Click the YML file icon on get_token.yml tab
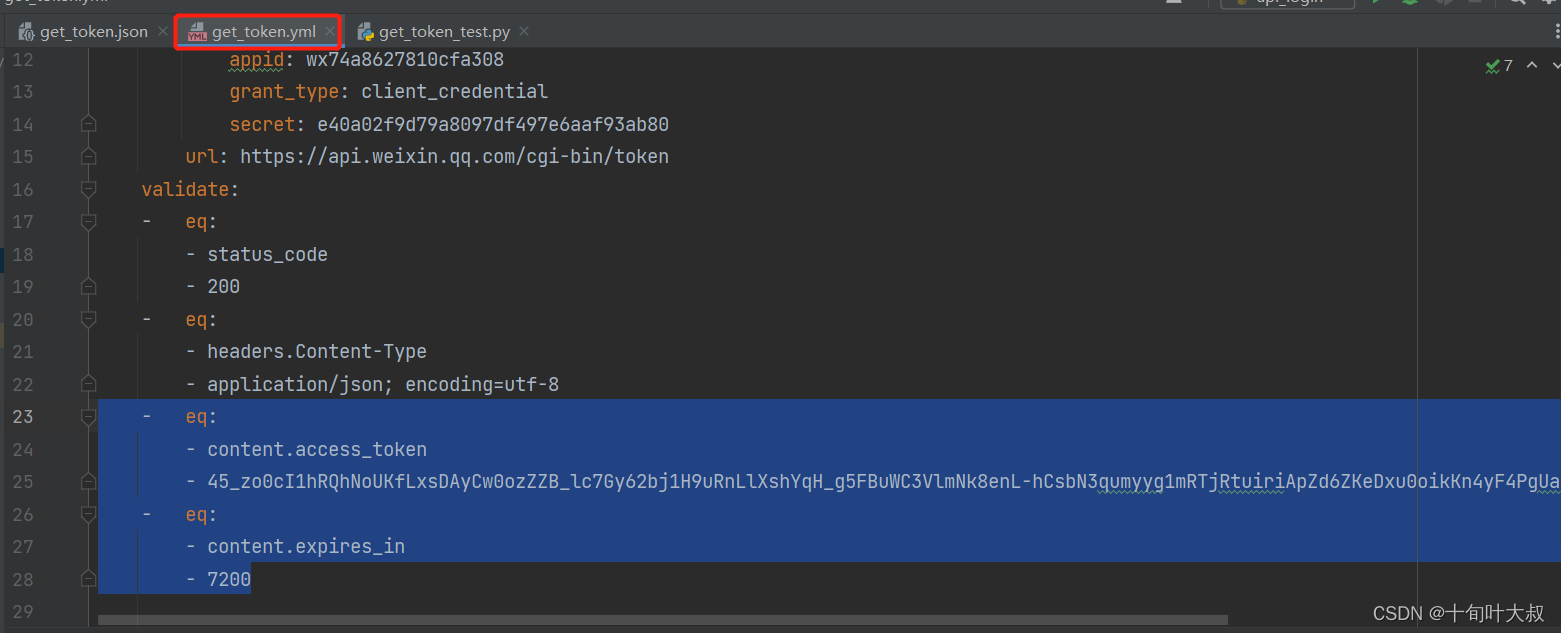This screenshot has width=1561, height=633. 197,32
